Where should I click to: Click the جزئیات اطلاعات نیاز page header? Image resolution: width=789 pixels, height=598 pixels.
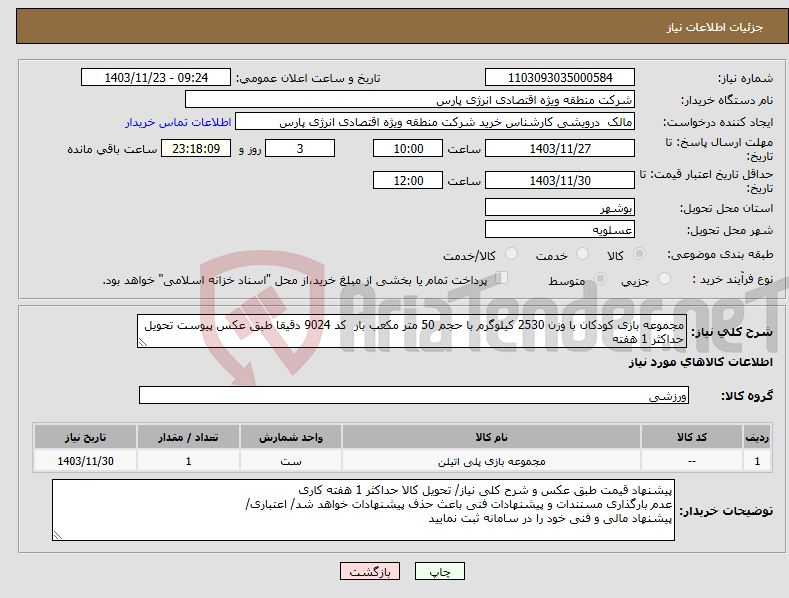tap(715, 27)
